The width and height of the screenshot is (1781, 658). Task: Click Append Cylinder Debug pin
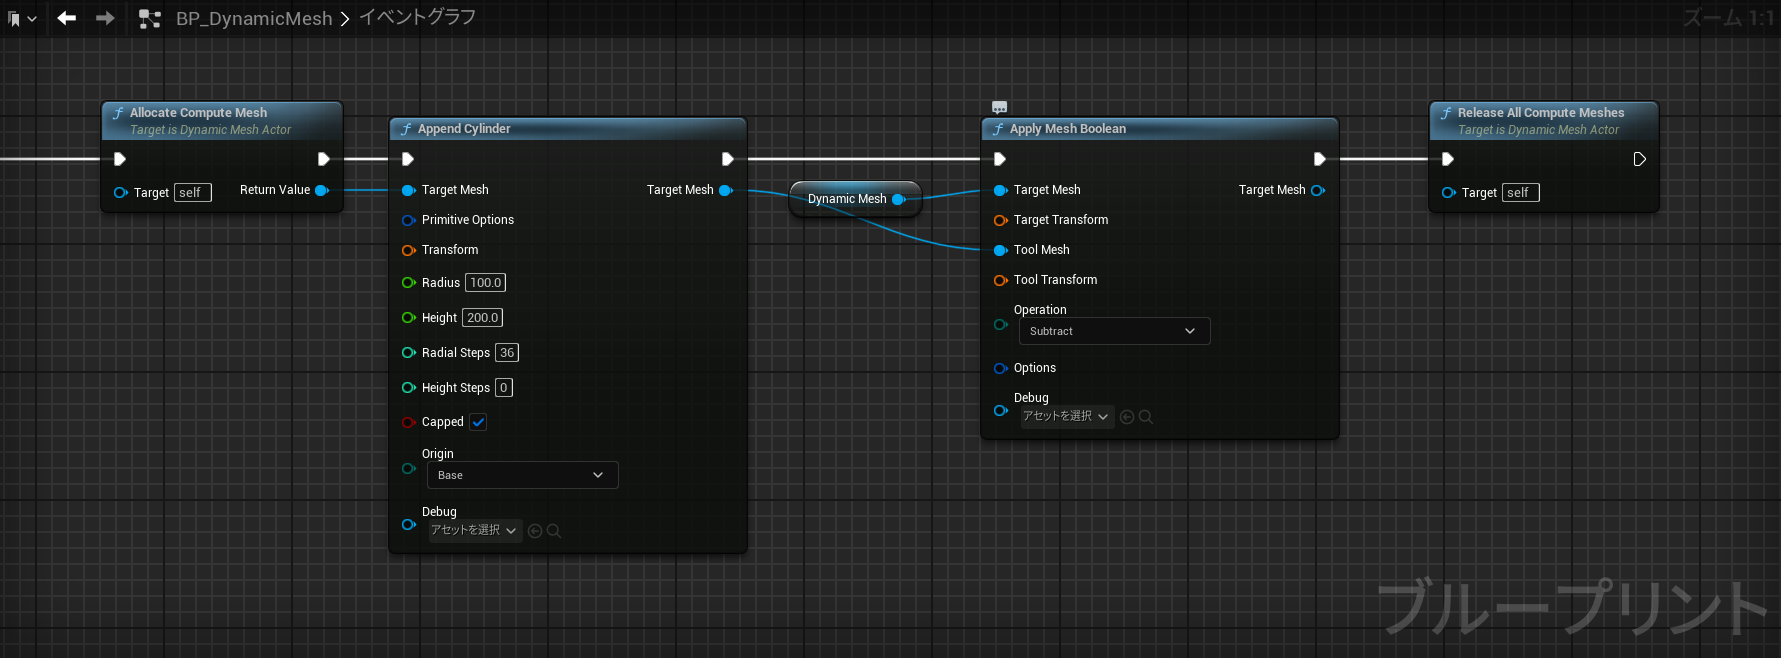pos(409,524)
